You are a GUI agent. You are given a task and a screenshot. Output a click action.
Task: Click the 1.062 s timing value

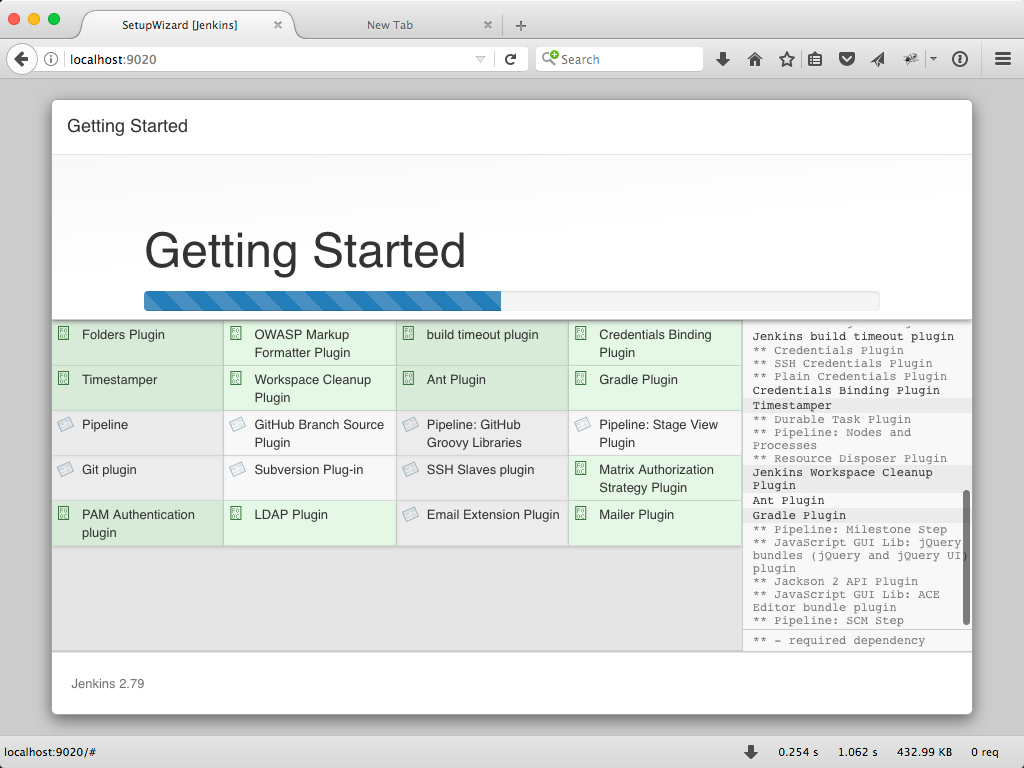[x=857, y=752]
